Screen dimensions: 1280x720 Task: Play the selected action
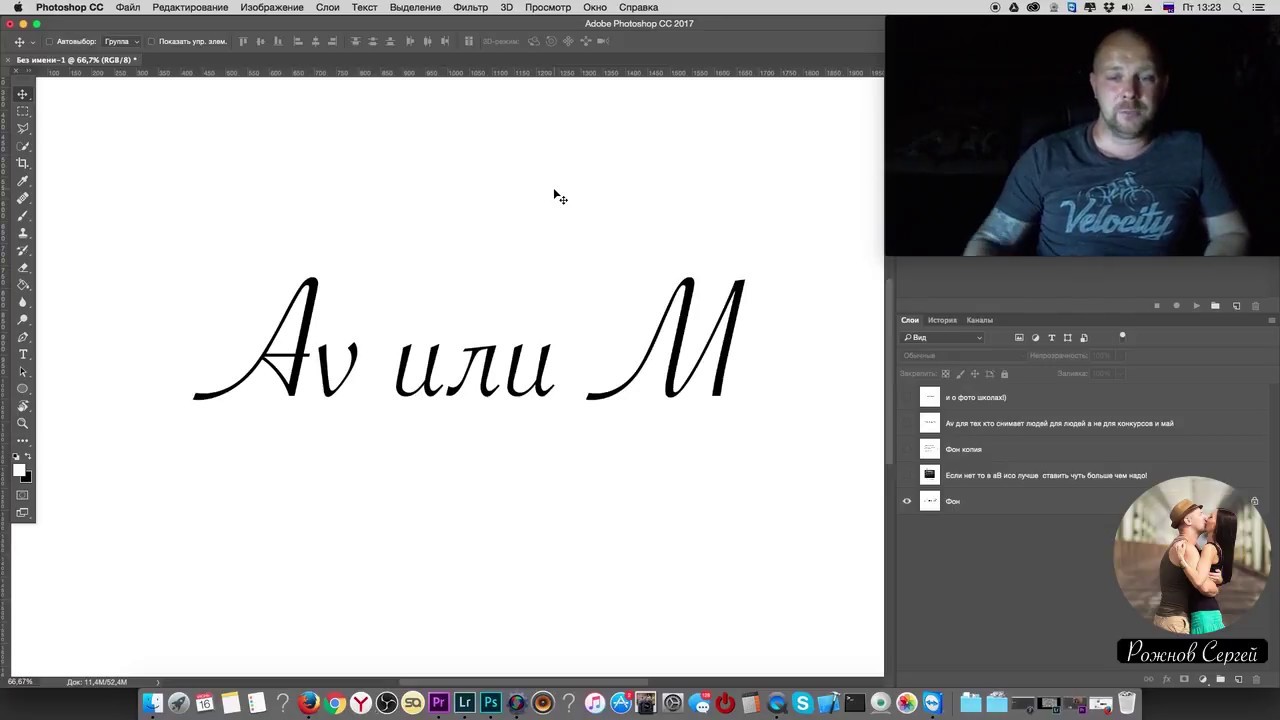tap(1196, 306)
